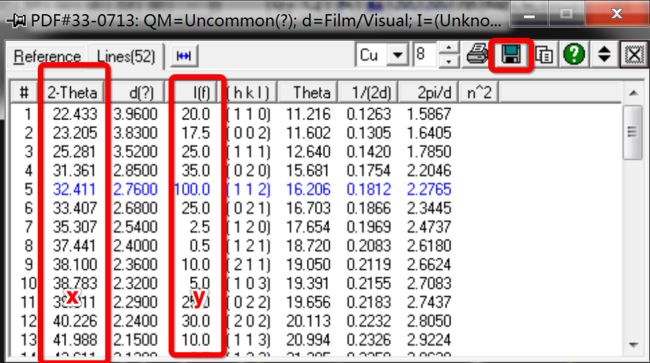The width and height of the screenshot is (650, 363).
Task: Select the 2-Theta value 22.433
Action: point(75,114)
